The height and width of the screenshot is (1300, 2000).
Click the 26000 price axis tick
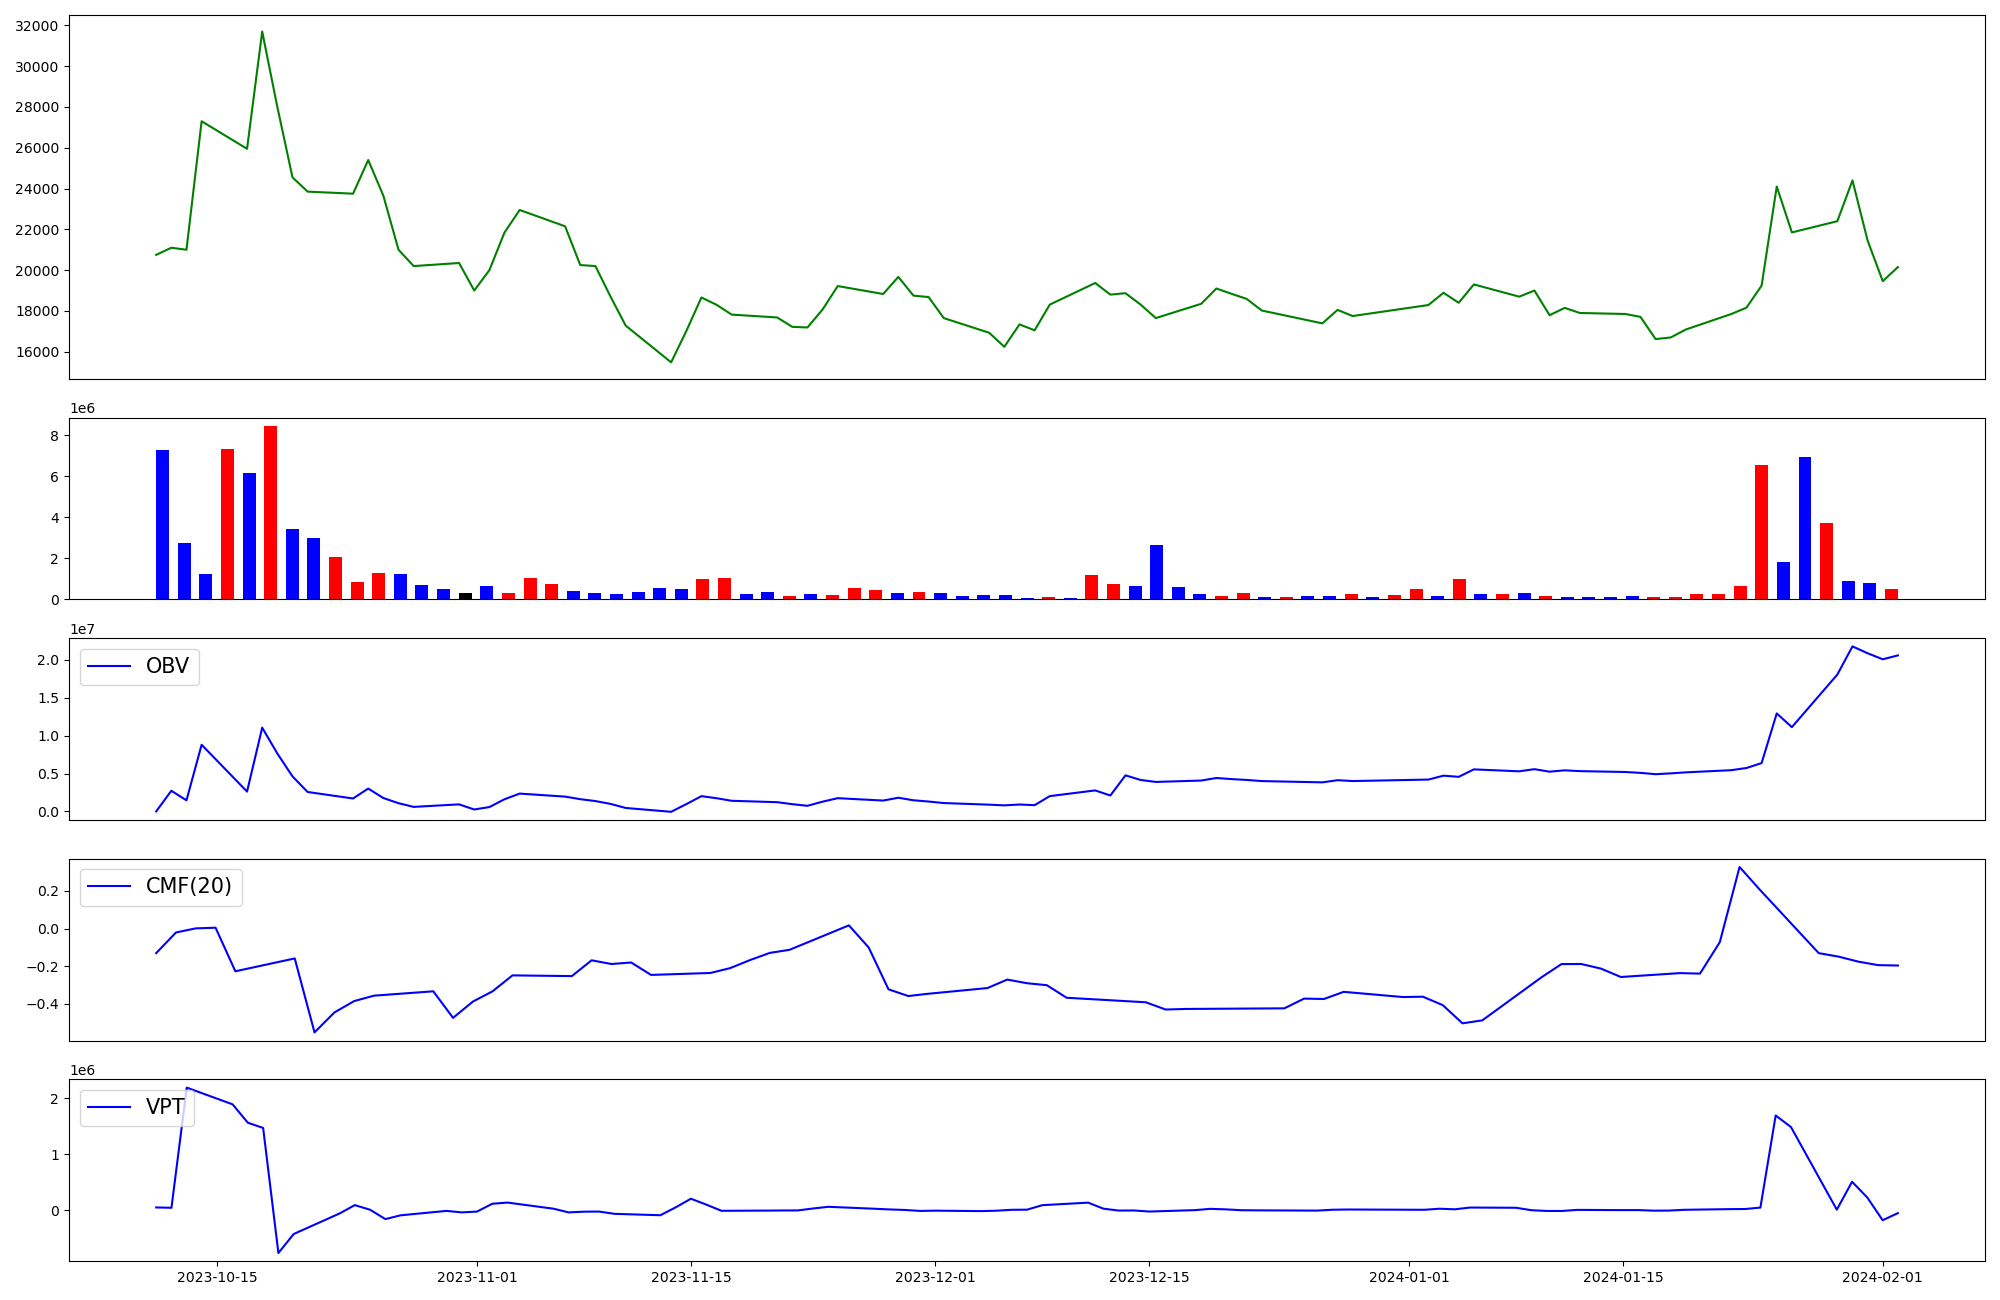[x=37, y=149]
